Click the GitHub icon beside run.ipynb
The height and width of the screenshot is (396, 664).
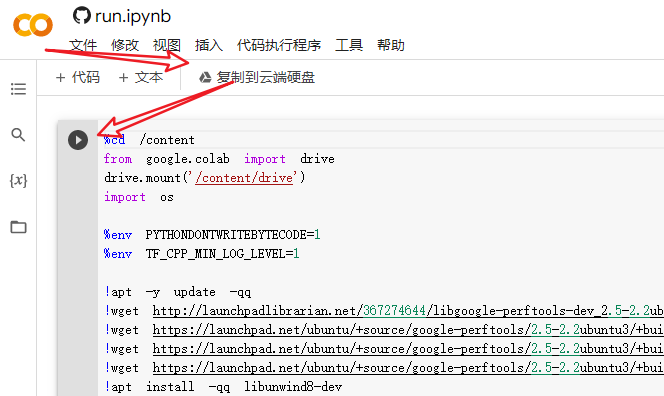[82, 16]
